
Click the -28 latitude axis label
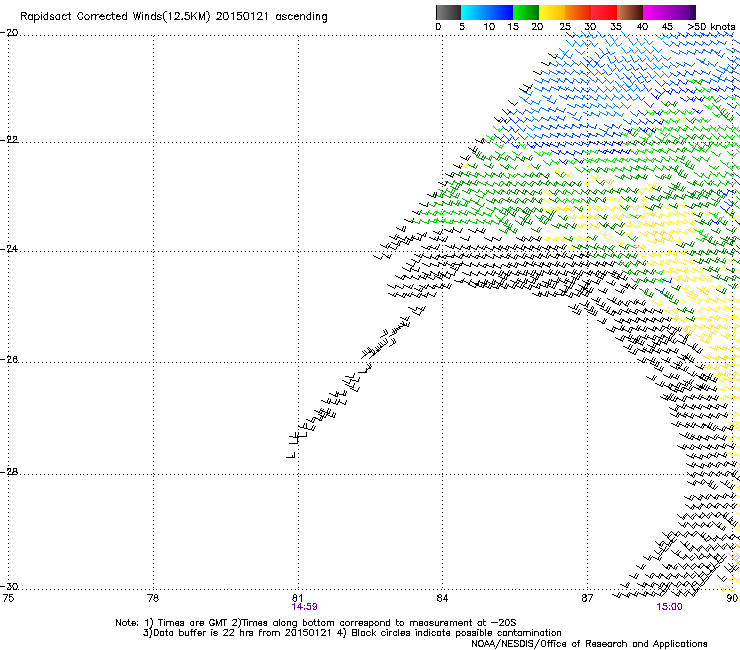coord(9,472)
